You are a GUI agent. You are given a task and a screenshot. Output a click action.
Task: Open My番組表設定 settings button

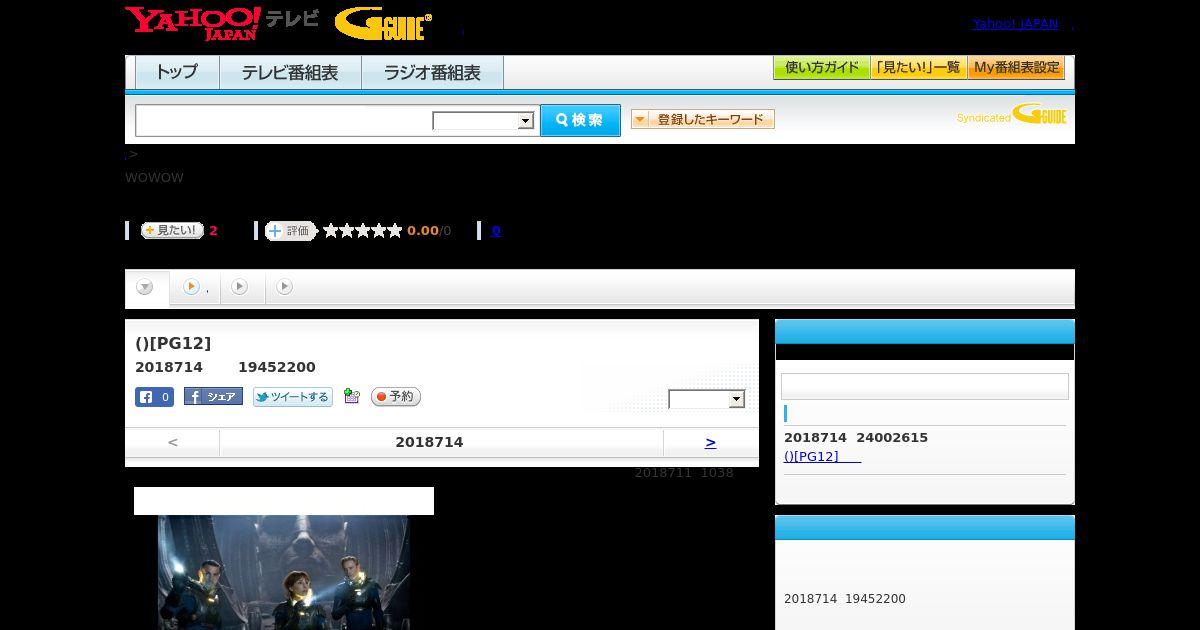pos(1016,68)
